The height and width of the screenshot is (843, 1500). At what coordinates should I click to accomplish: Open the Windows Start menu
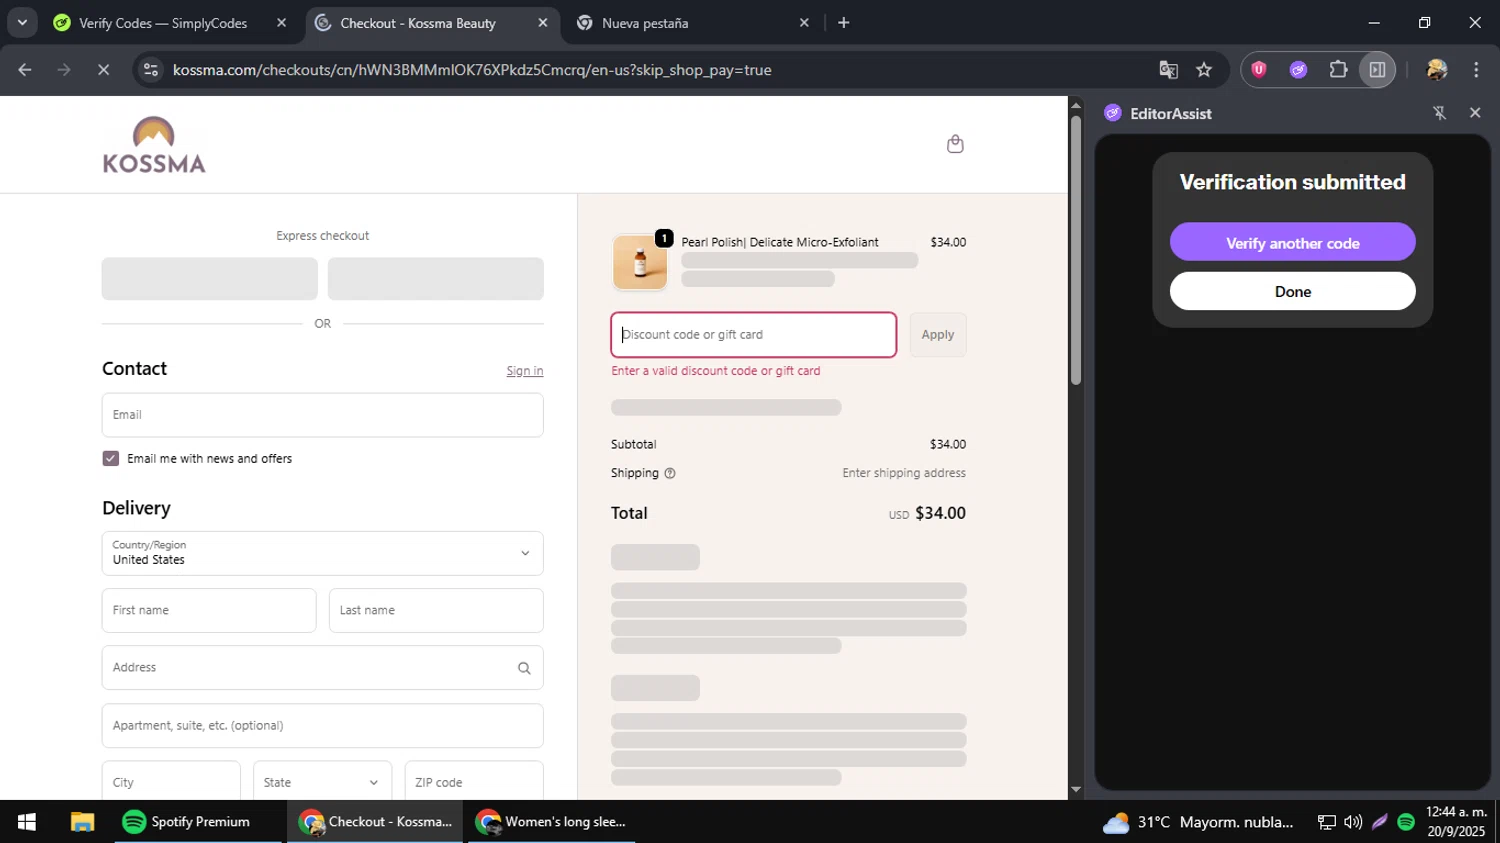(x=27, y=822)
